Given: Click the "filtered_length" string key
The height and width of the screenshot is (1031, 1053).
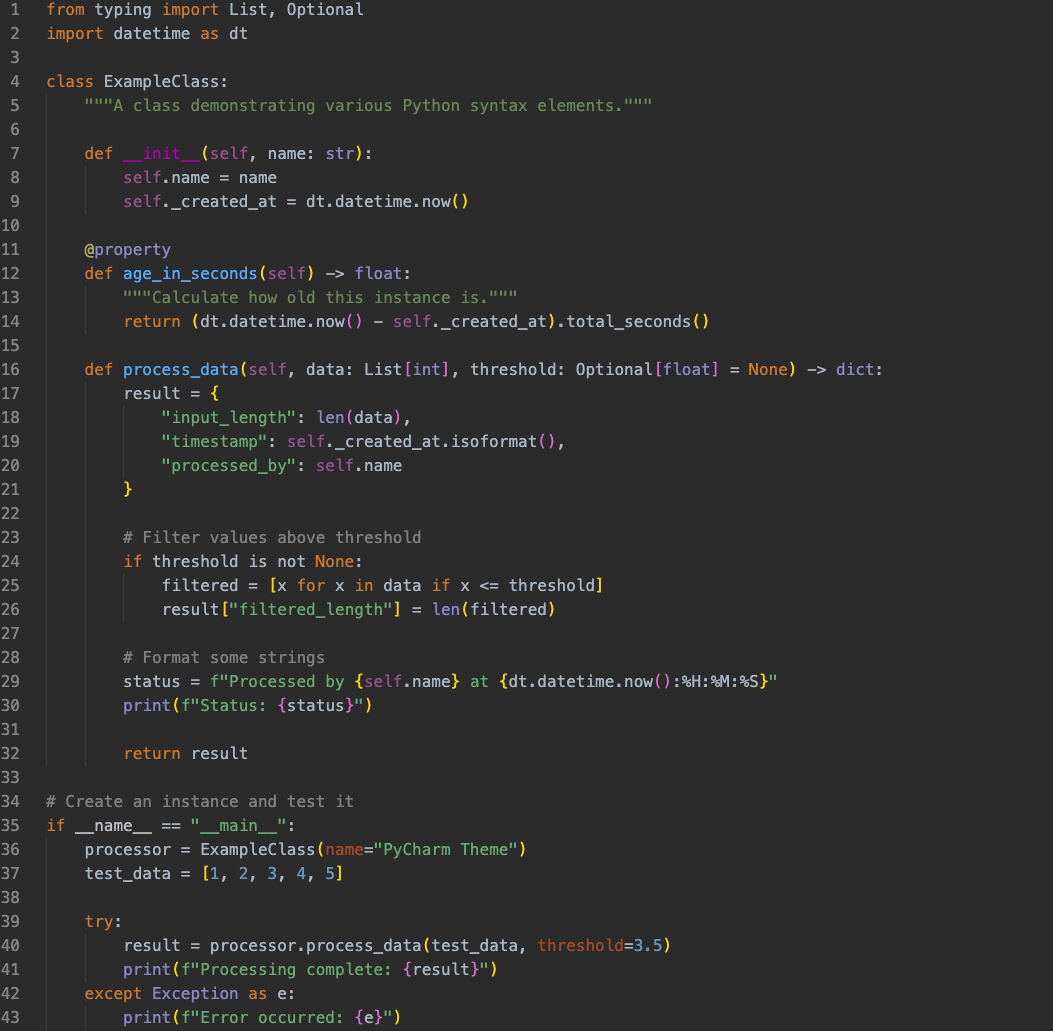Looking at the screenshot, I should 310,610.
